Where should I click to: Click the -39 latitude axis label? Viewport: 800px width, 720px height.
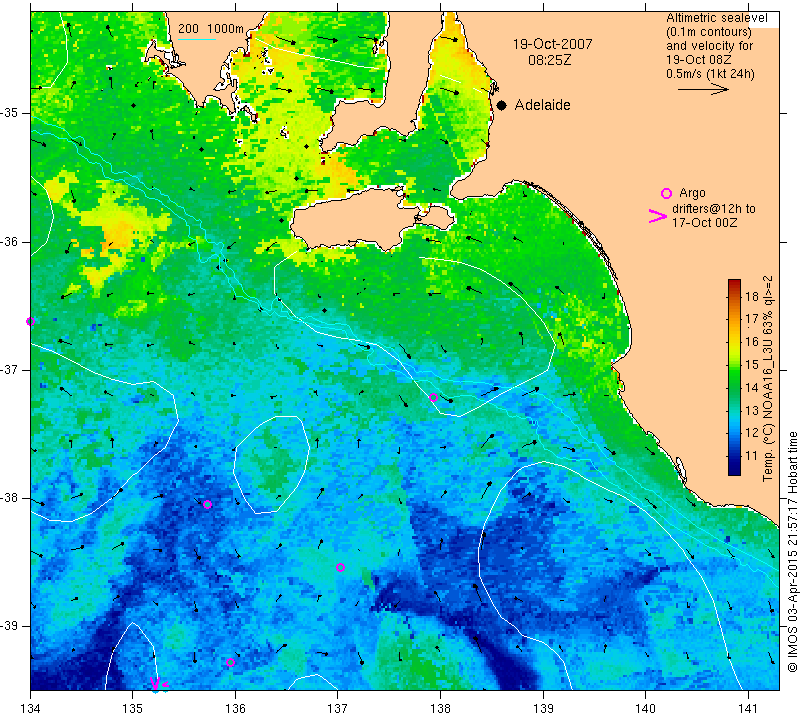coord(9,626)
